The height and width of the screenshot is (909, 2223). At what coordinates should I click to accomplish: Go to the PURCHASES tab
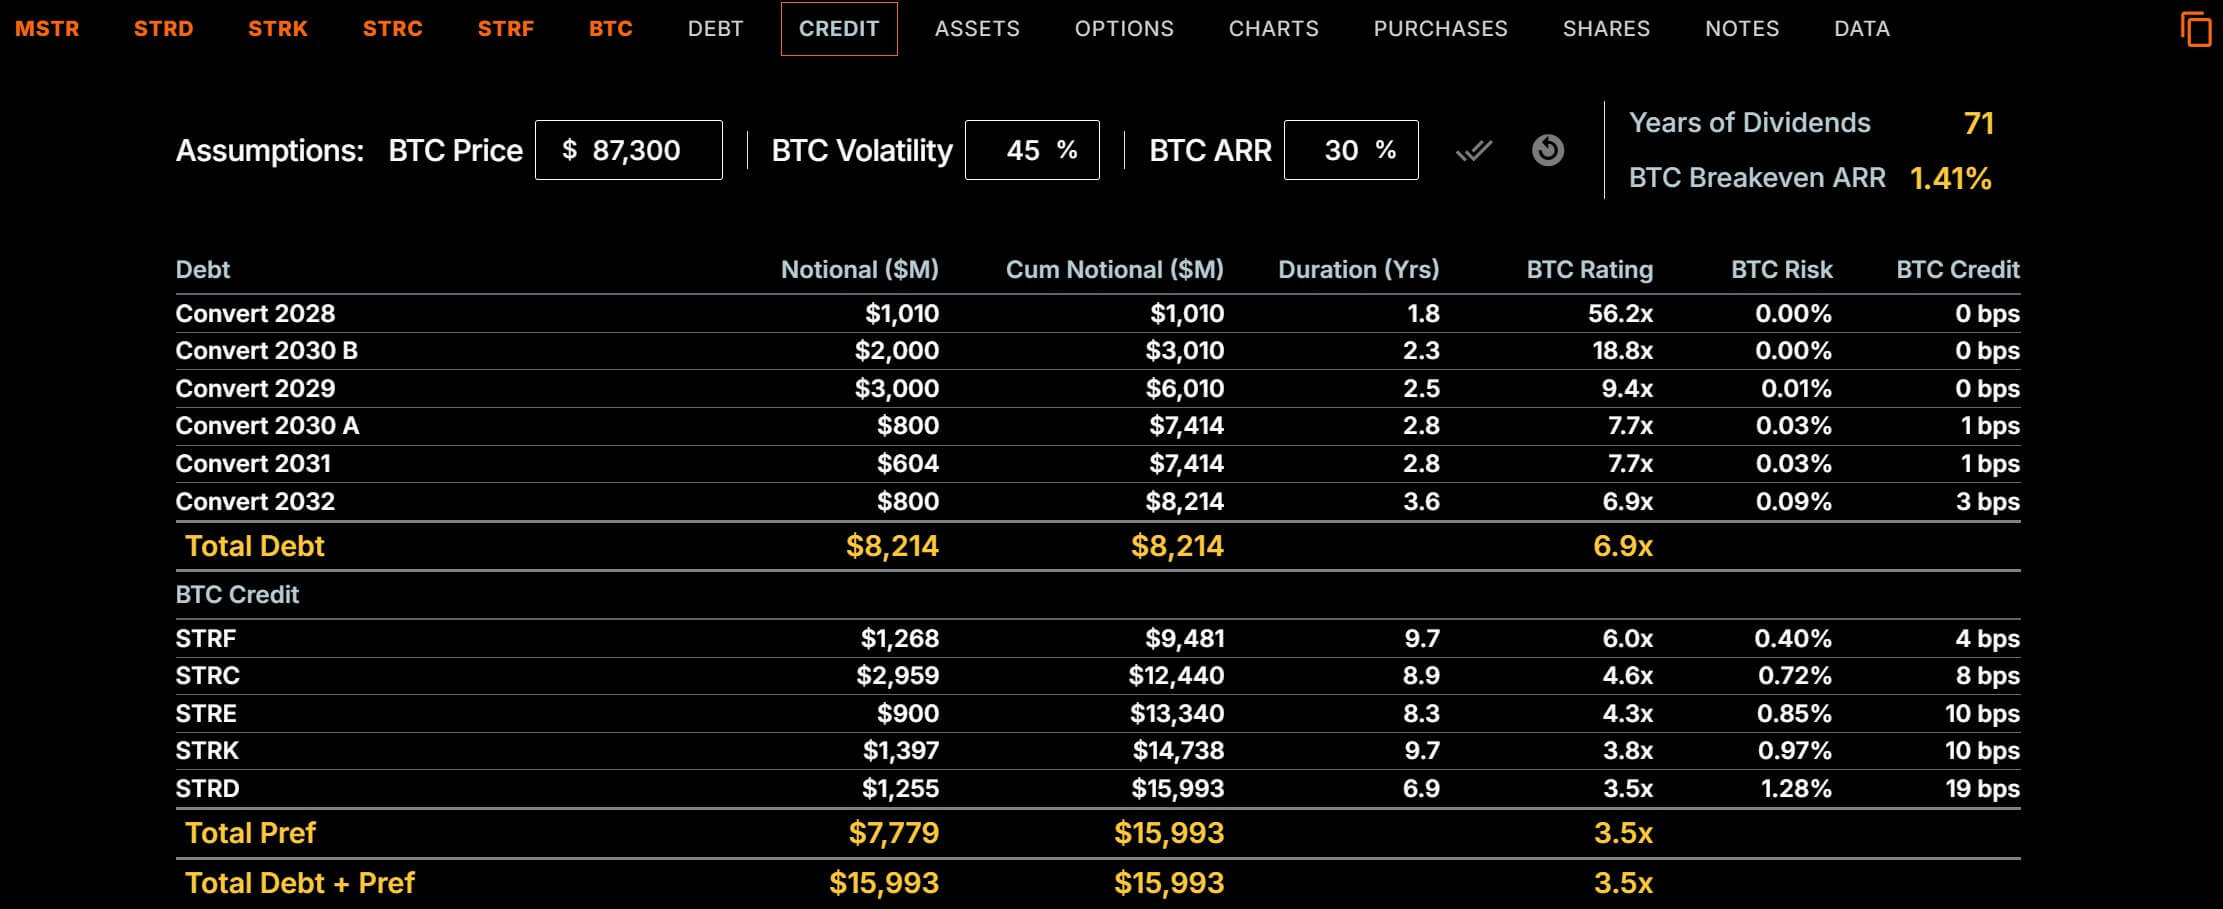click(x=1440, y=29)
